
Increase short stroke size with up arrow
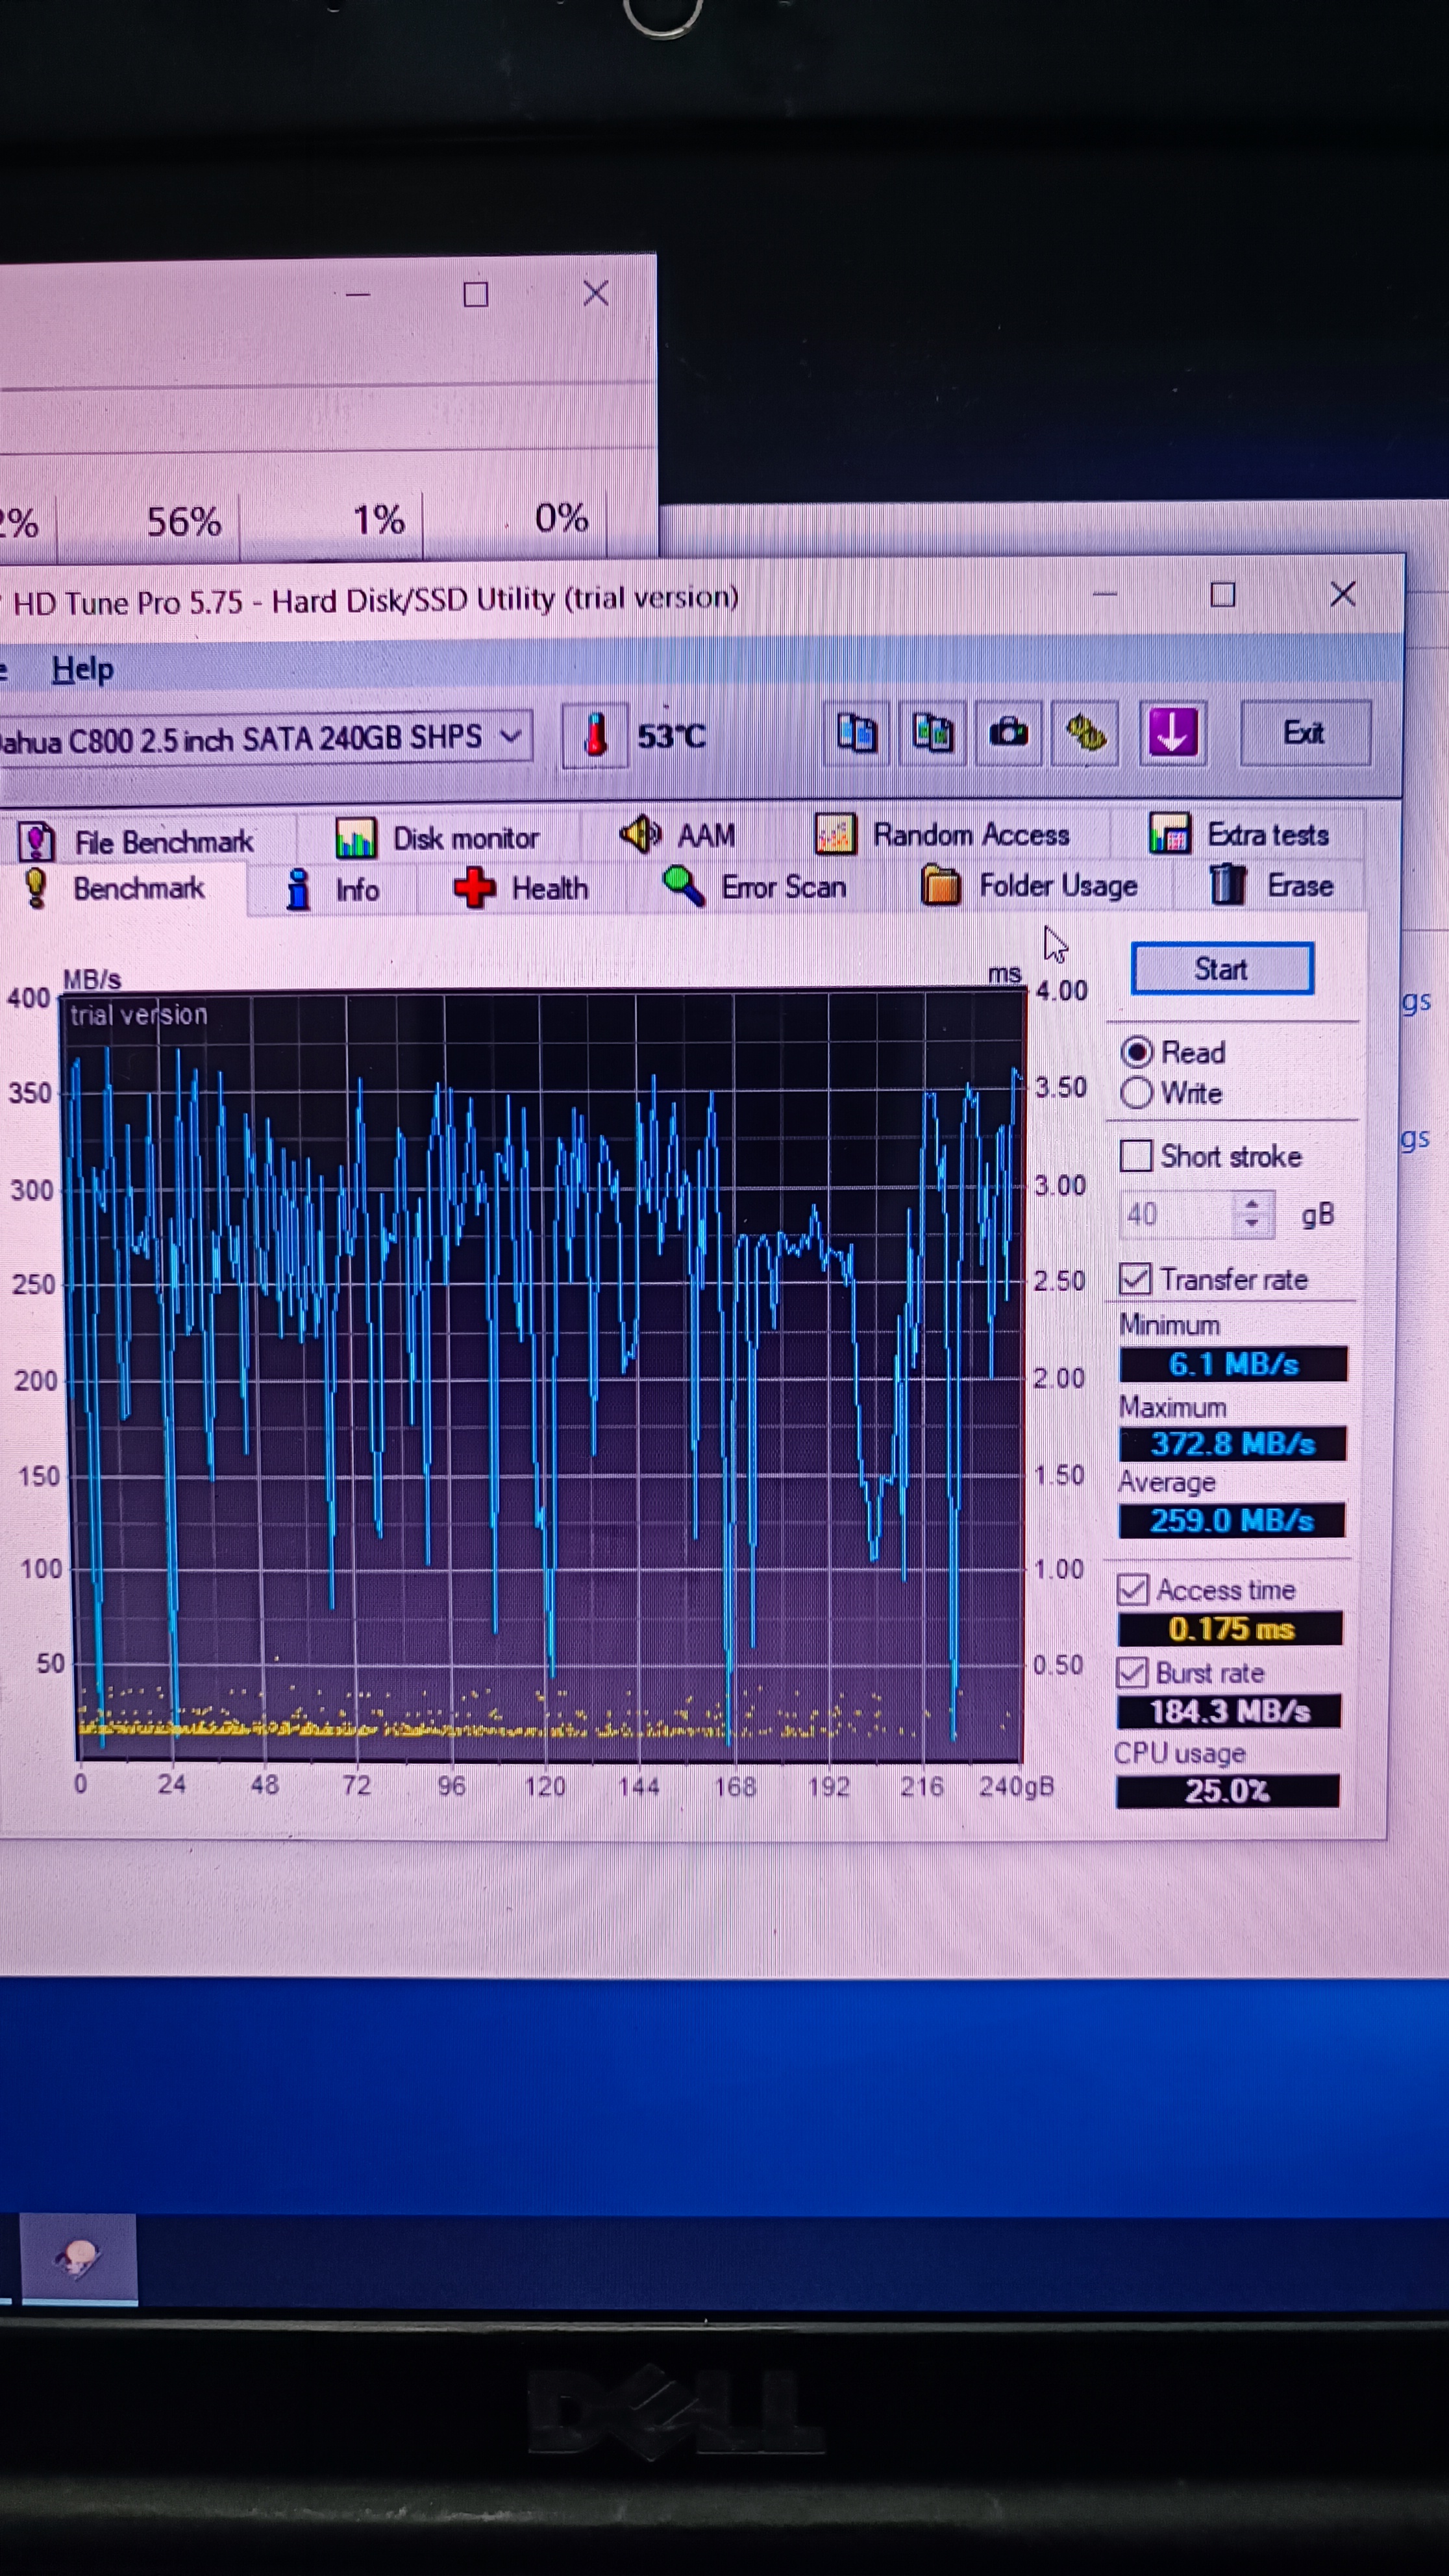[x=1252, y=1204]
